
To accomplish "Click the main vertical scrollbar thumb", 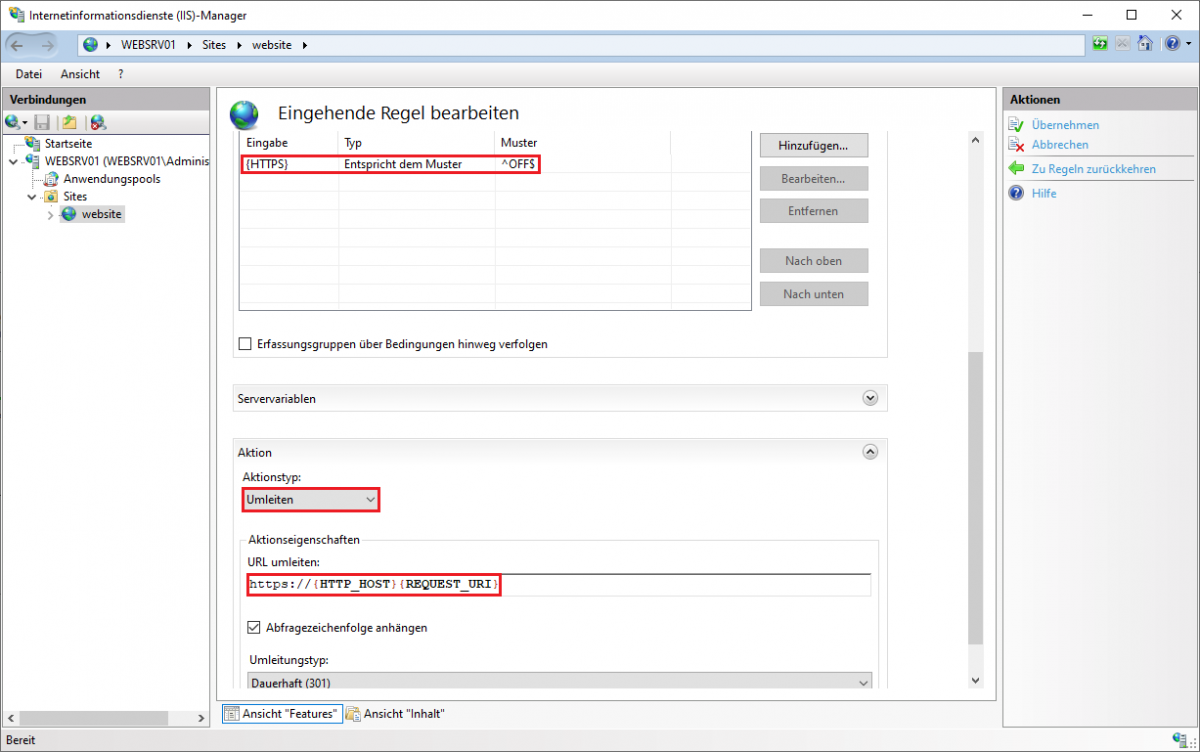I will [975, 497].
